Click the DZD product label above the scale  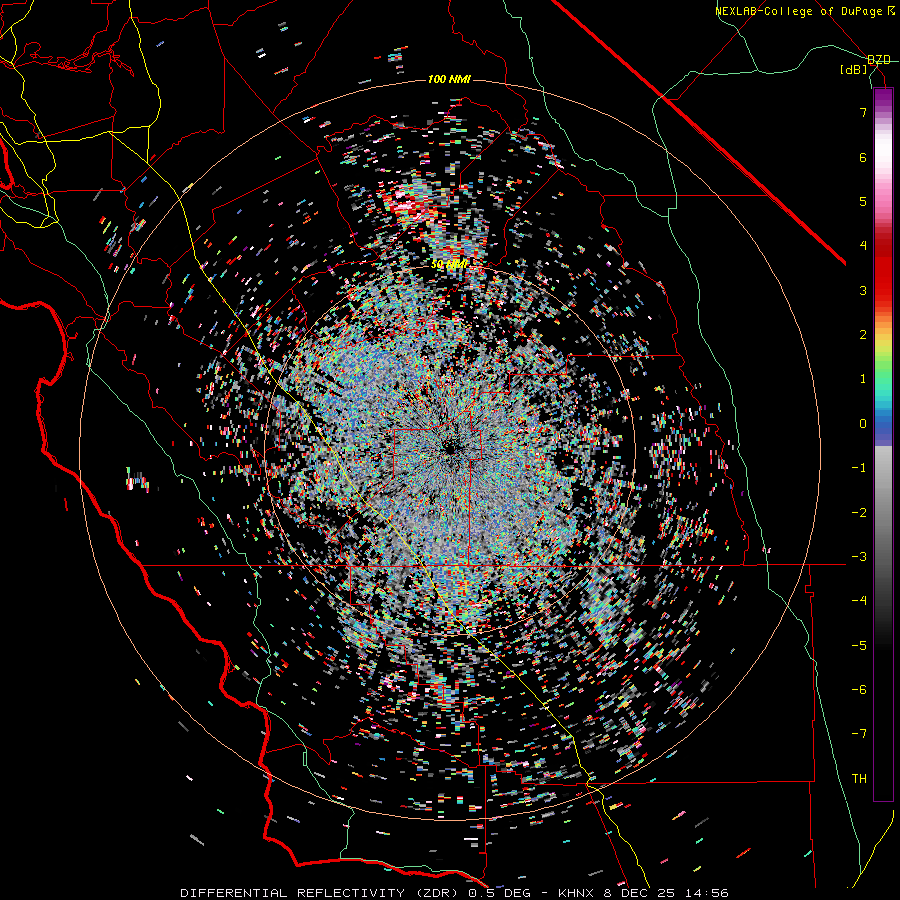[879, 60]
